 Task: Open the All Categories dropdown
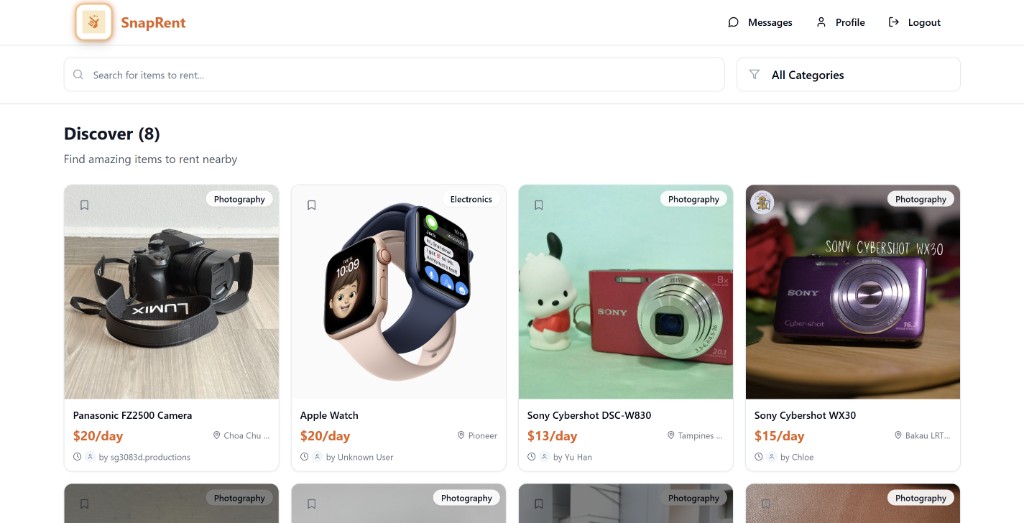point(848,75)
